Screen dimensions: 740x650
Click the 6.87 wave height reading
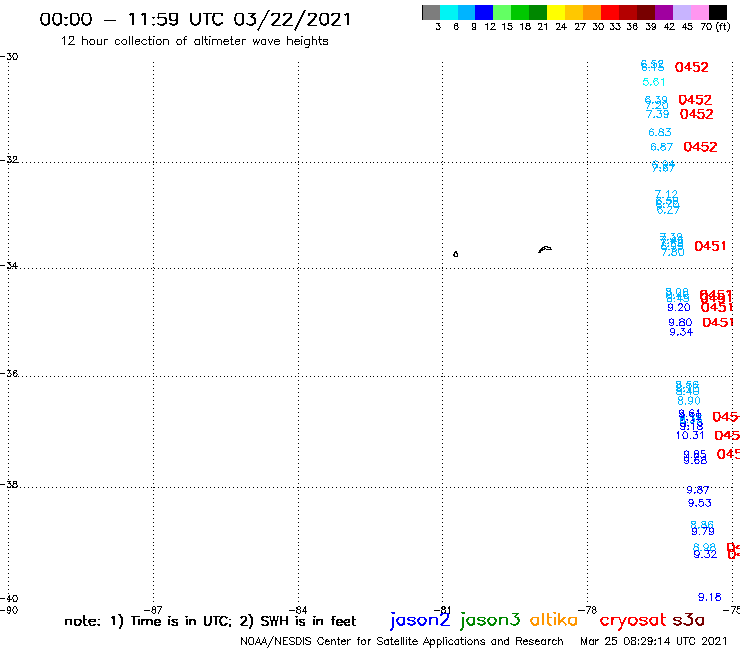click(x=662, y=147)
